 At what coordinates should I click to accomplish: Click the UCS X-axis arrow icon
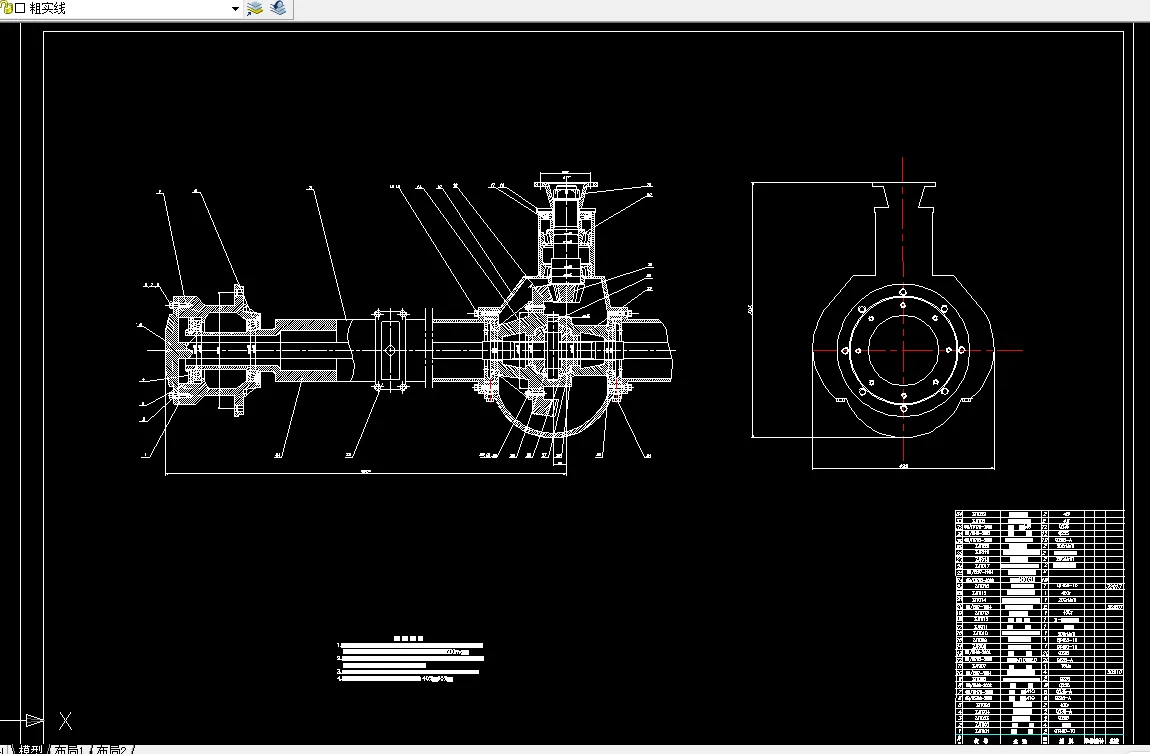pos(34,720)
